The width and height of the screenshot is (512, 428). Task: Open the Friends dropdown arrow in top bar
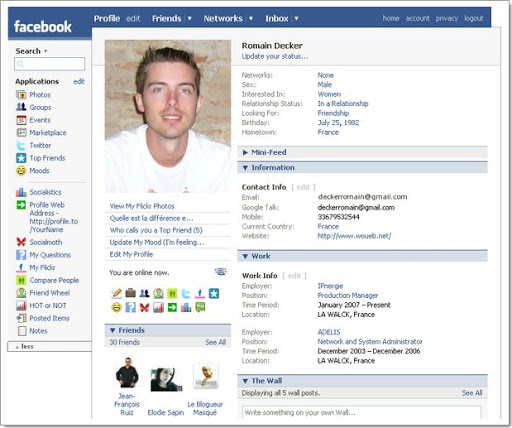click(189, 18)
